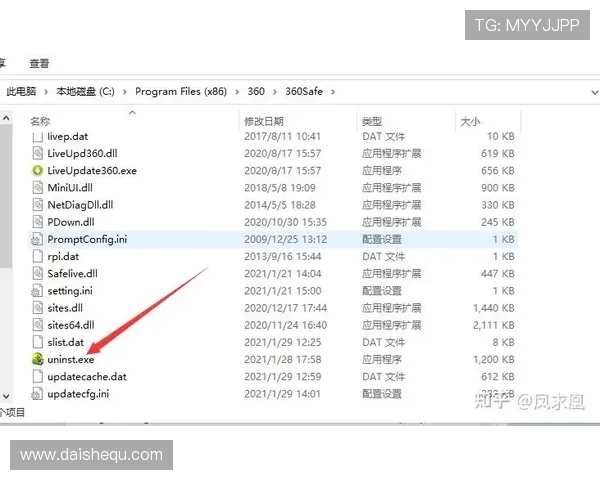Click the MiniUI.dll file icon
Viewport: 600px width, 480px height.
38,188
